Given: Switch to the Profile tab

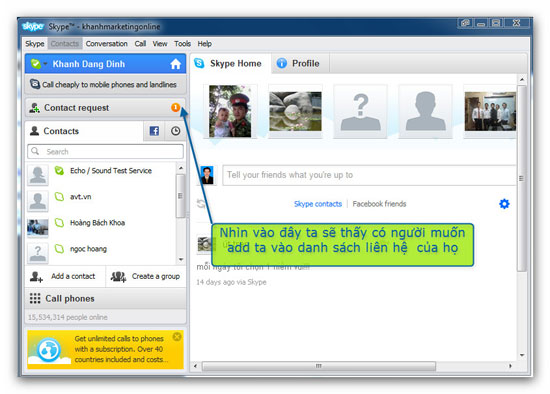Looking at the screenshot, I should pos(300,64).
